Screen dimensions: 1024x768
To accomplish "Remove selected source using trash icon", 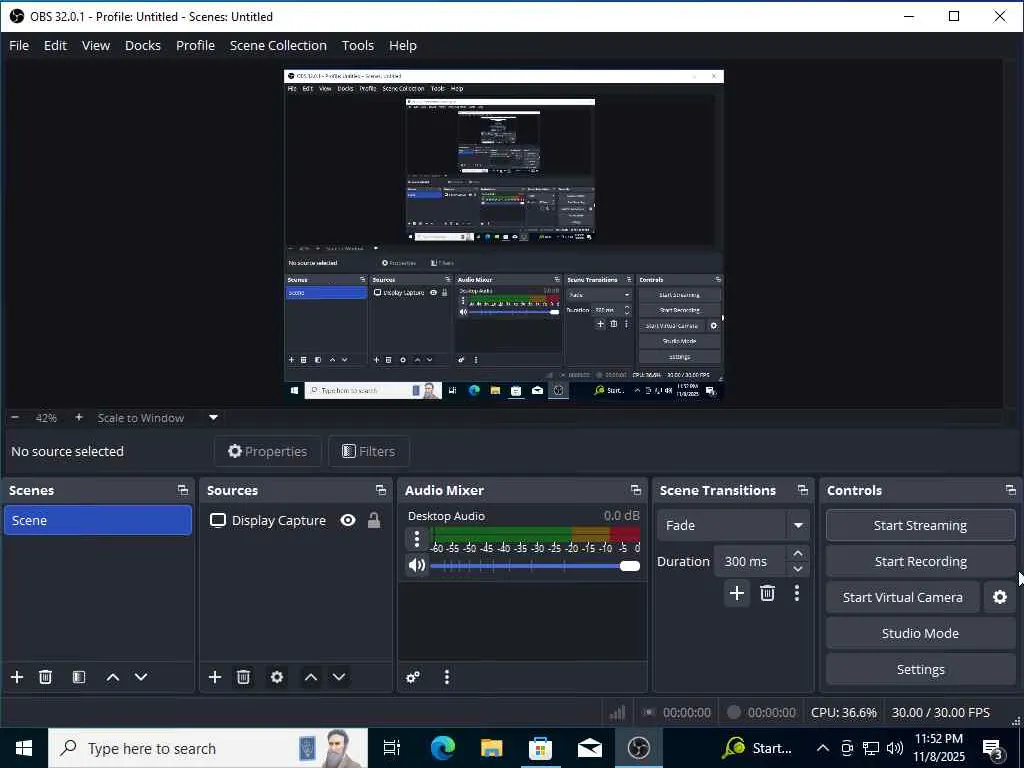I will [243, 677].
